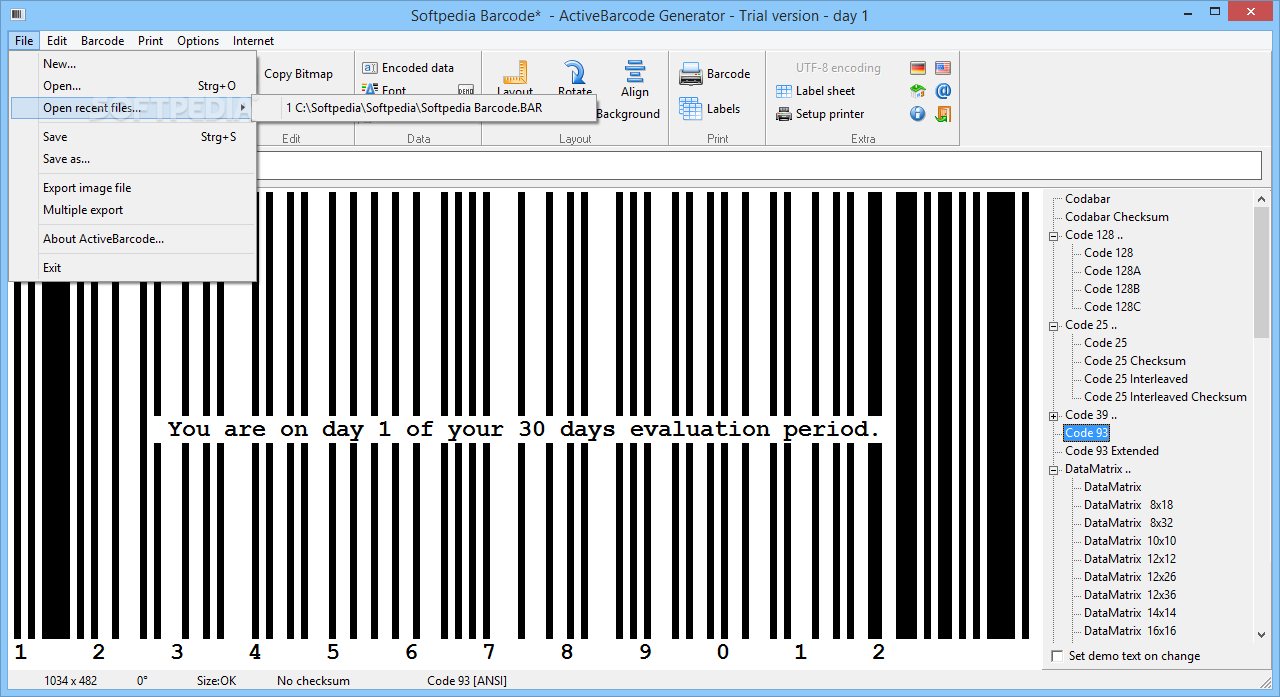Screen dimensions: 1280x697
Task: Open the Label sheet setup
Action: (x=816, y=91)
